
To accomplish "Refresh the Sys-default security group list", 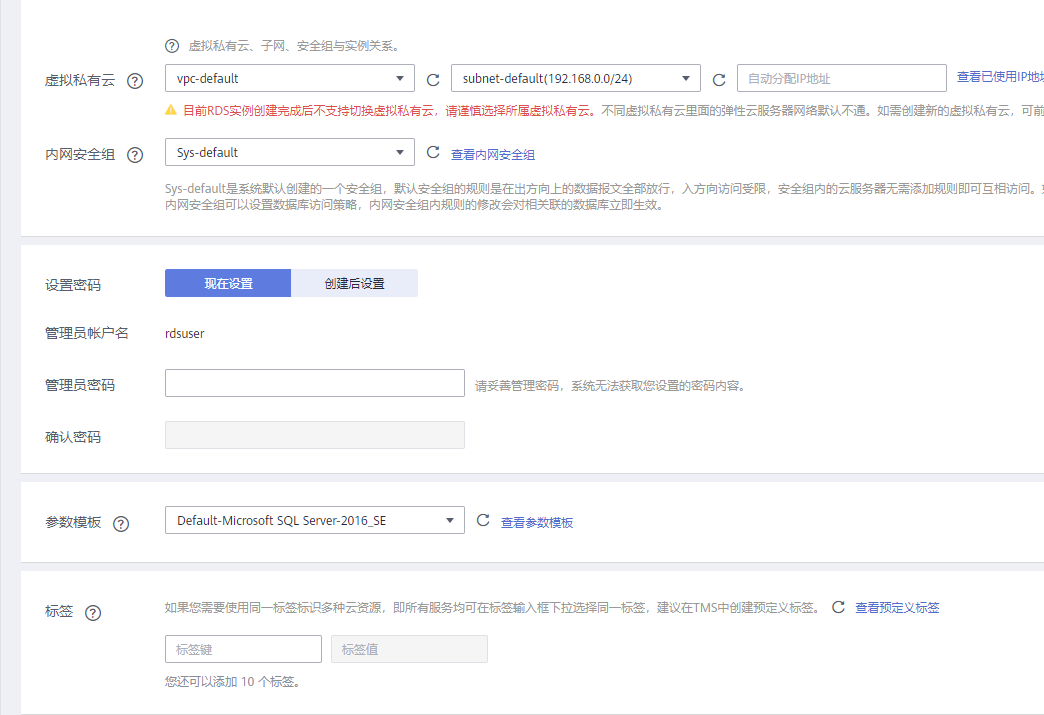I will coord(433,152).
